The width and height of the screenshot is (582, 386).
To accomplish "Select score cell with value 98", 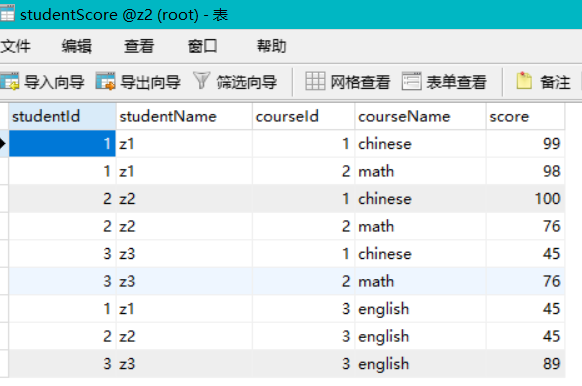I will [526, 171].
